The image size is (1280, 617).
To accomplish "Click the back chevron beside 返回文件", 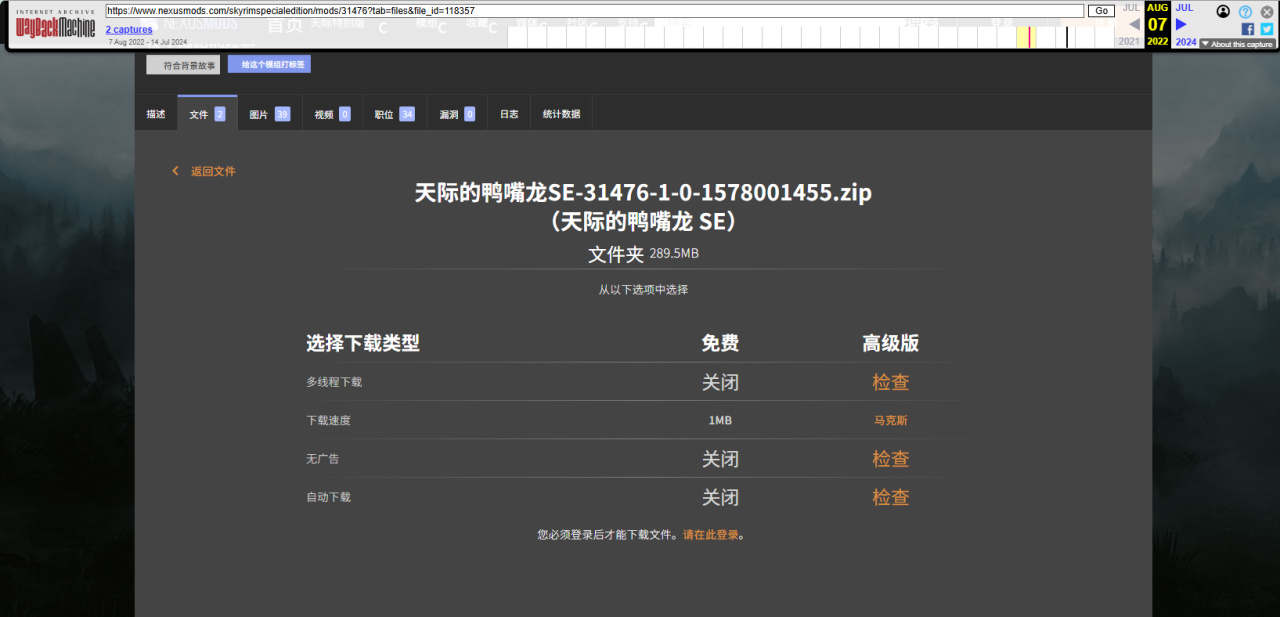I will [176, 171].
